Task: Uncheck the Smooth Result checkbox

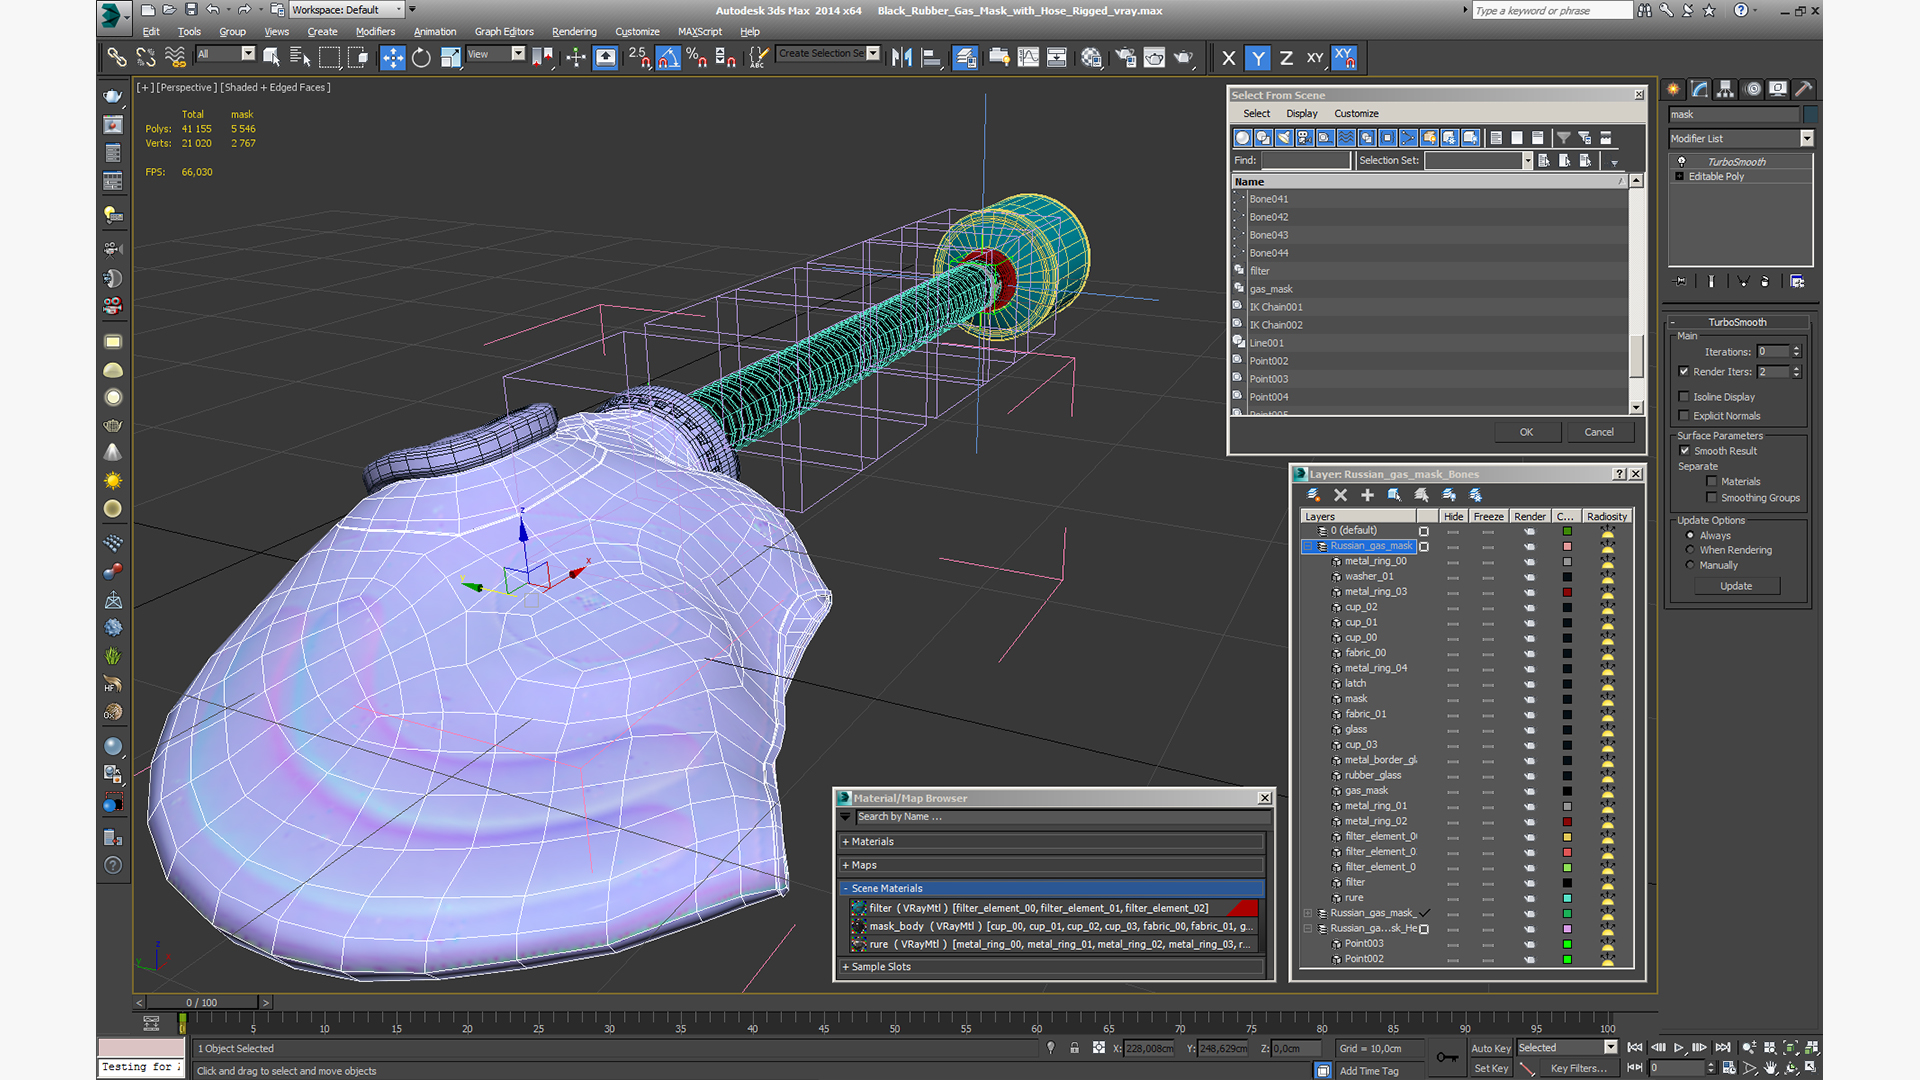Action: click(1684, 451)
